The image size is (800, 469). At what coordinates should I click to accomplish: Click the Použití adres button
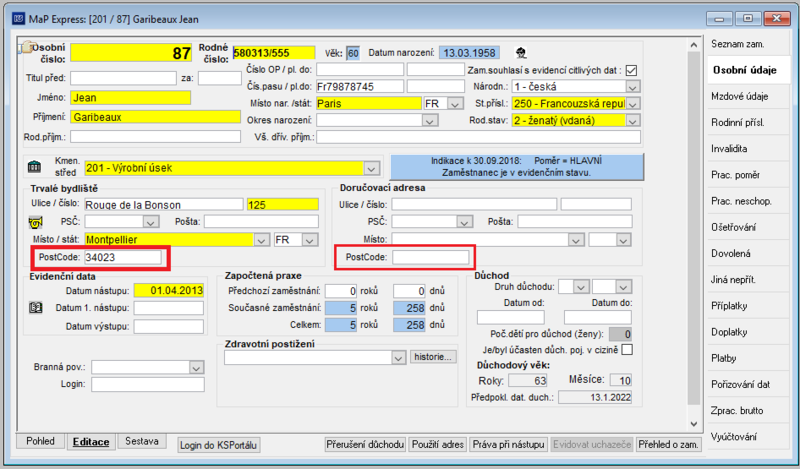[x=438, y=445]
